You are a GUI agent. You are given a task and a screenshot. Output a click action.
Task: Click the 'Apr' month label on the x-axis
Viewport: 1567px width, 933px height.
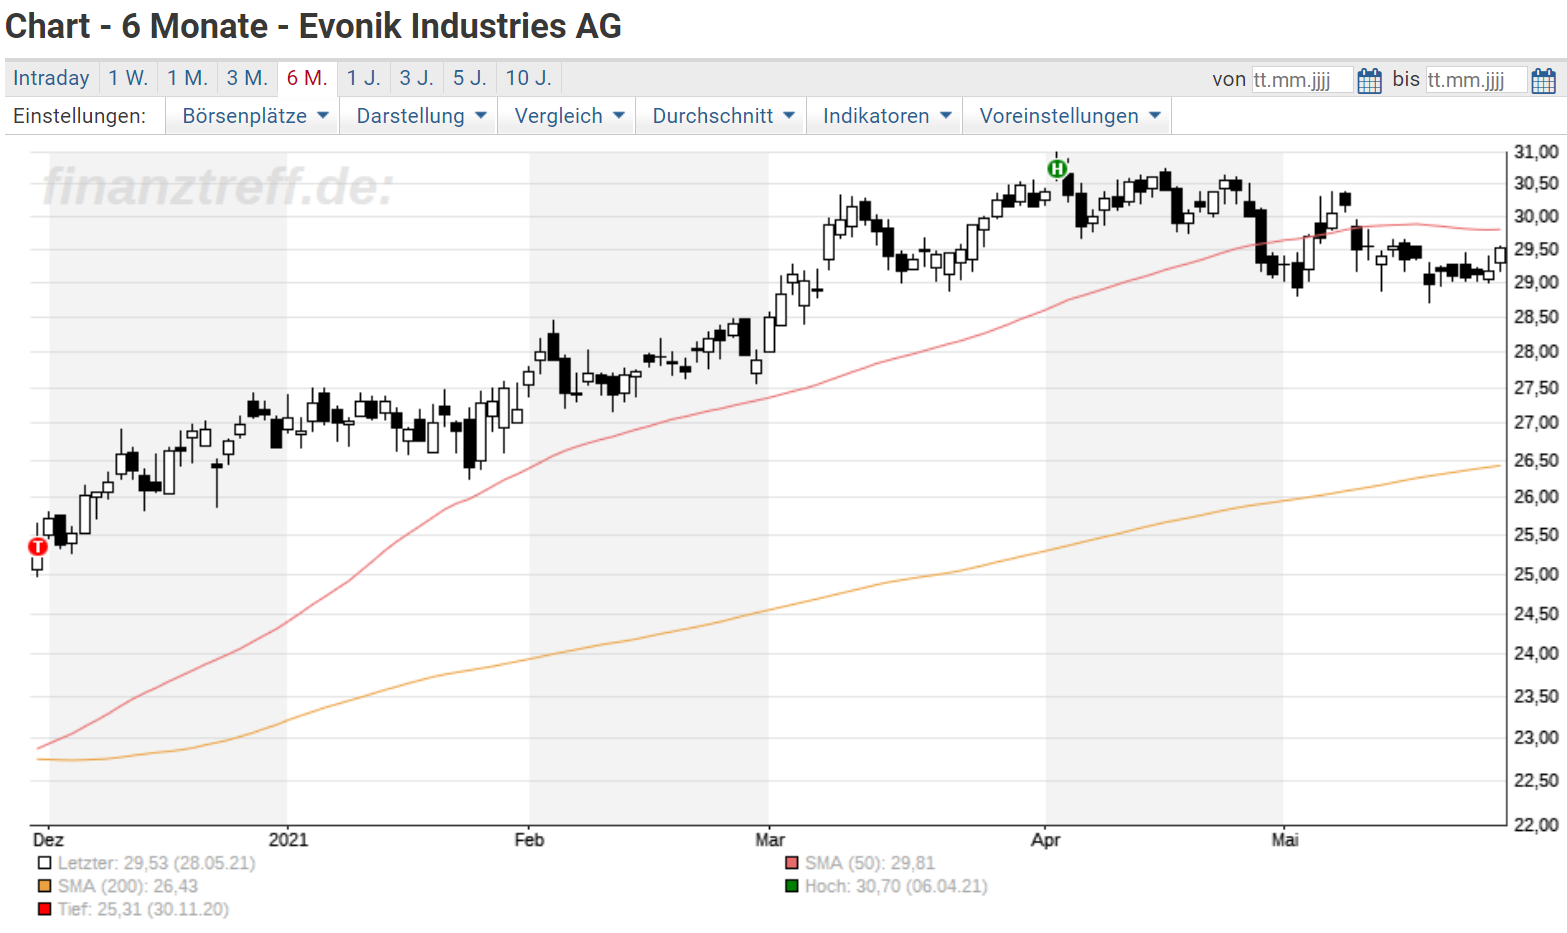[1045, 840]
